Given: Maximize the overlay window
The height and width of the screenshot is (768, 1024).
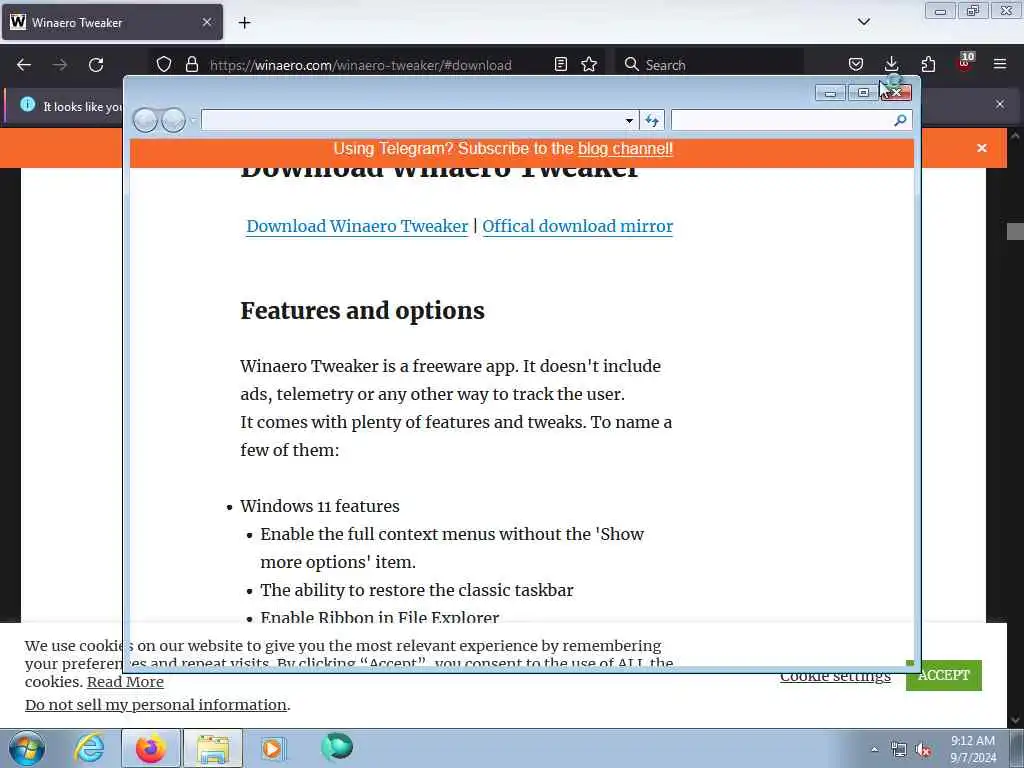Looking at the screenshot, I should pos(863,93).
